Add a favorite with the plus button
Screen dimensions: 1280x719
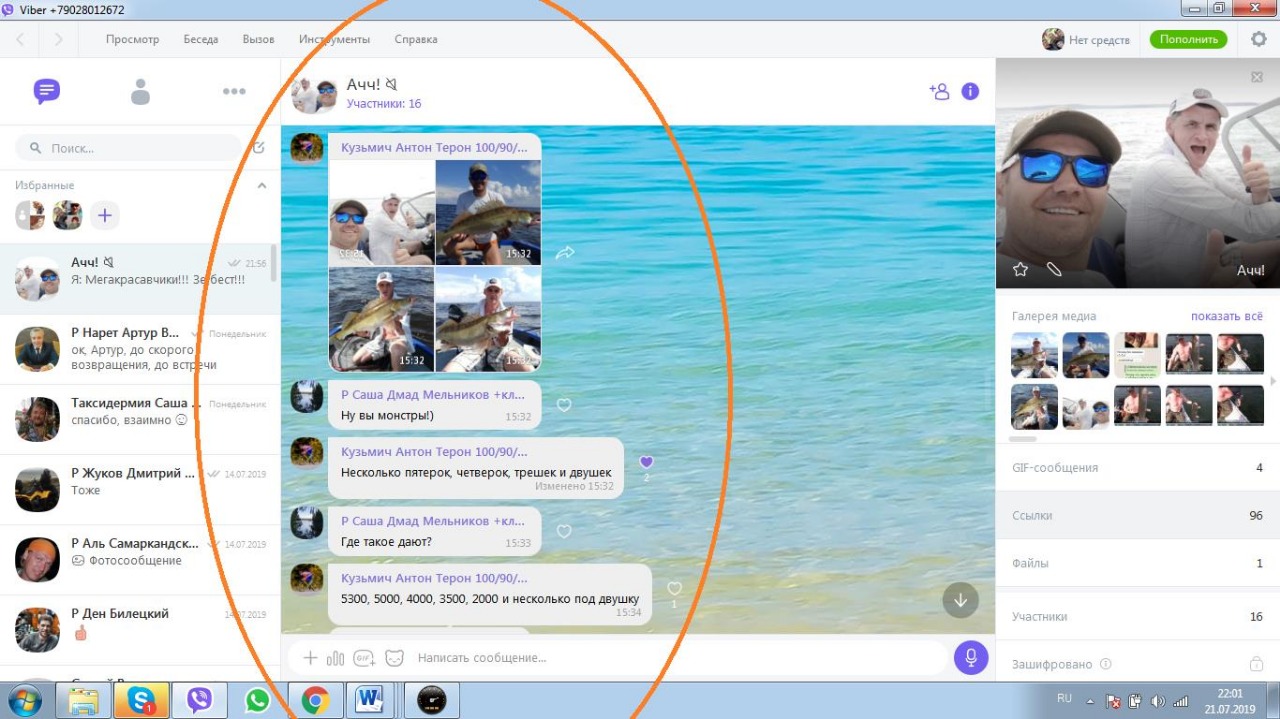pyautogui.click(x=105, y=215)
